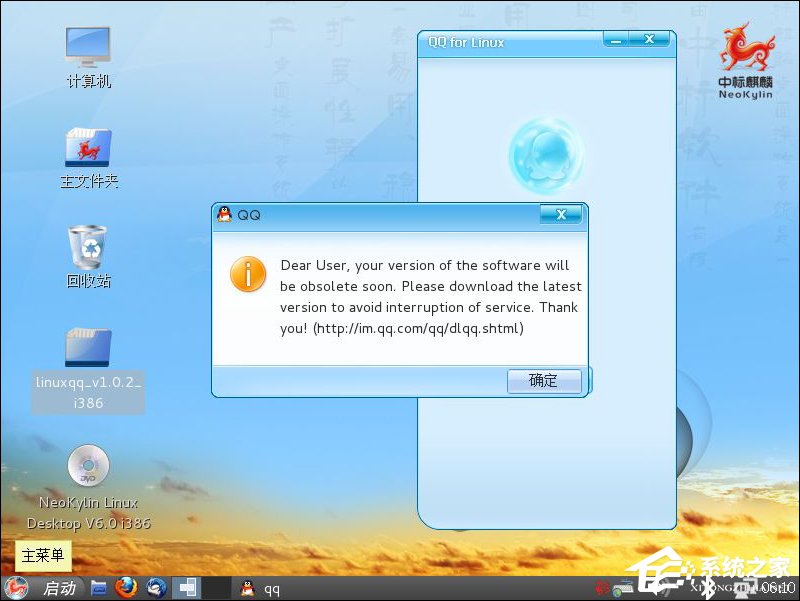Click the 确定 button in the QQ dialog

tap(544, 381)
